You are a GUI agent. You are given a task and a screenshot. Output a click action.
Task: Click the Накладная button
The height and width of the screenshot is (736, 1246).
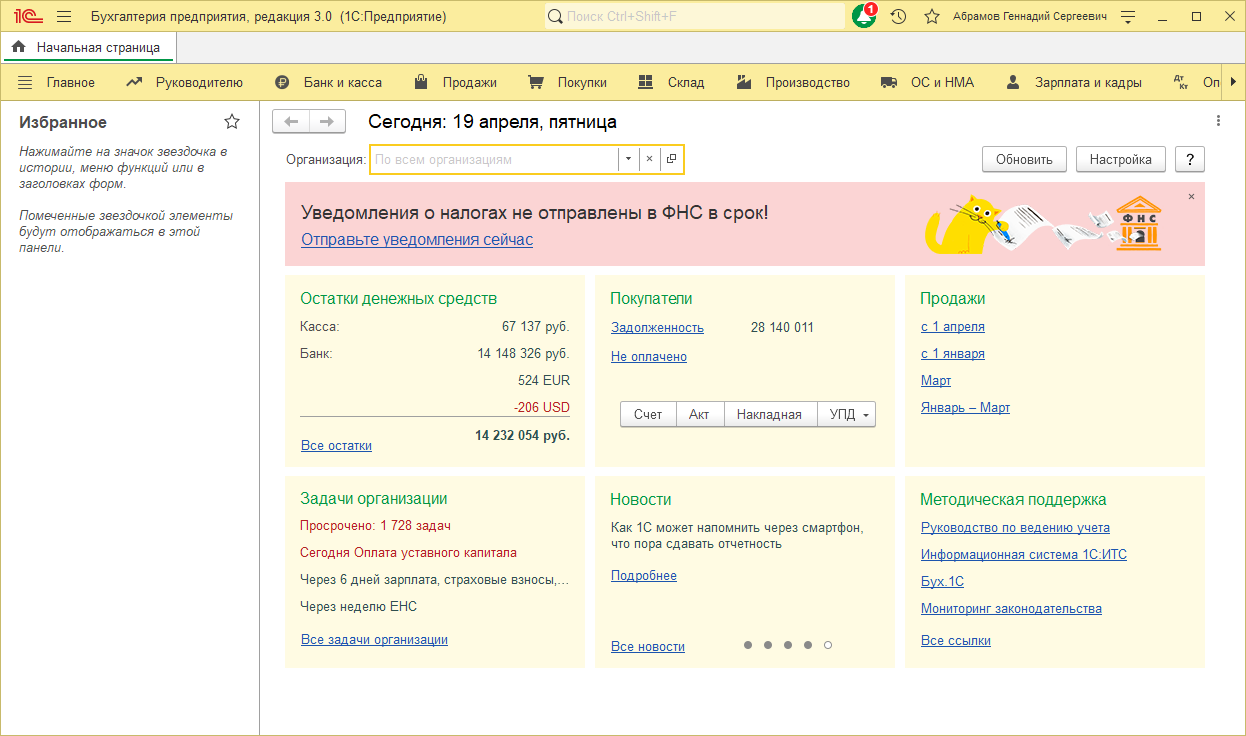click(x=769, y=414)
